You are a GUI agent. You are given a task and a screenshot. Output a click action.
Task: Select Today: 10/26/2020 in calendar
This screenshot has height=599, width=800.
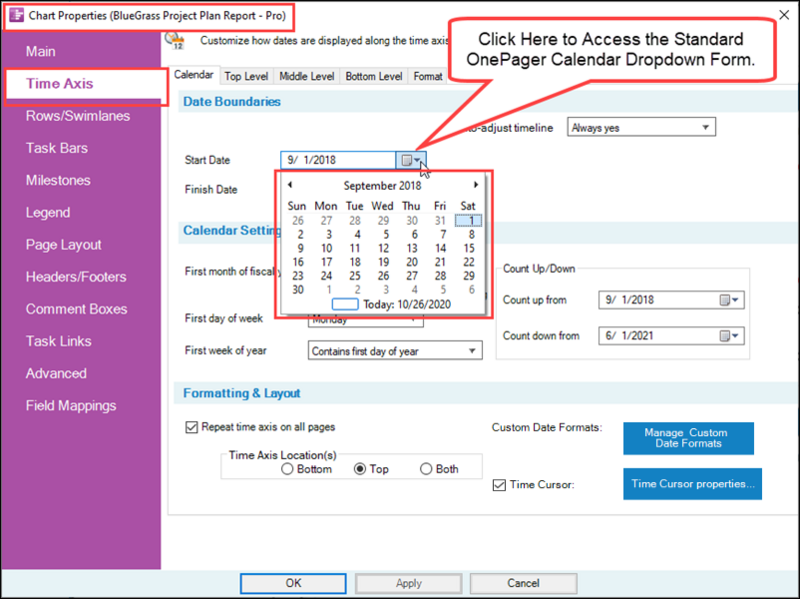pos(391,305)
